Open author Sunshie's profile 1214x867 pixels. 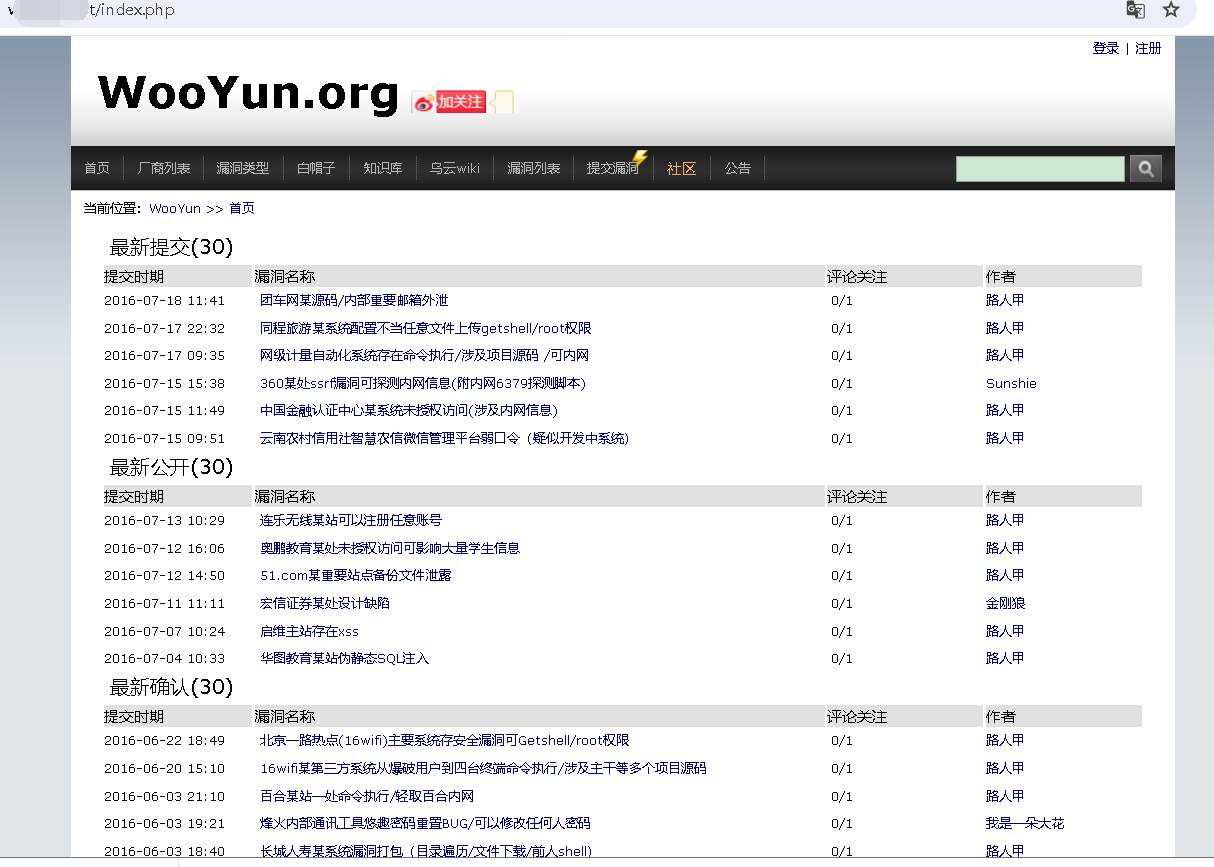pyautogui.click(x=1011, y=384)
